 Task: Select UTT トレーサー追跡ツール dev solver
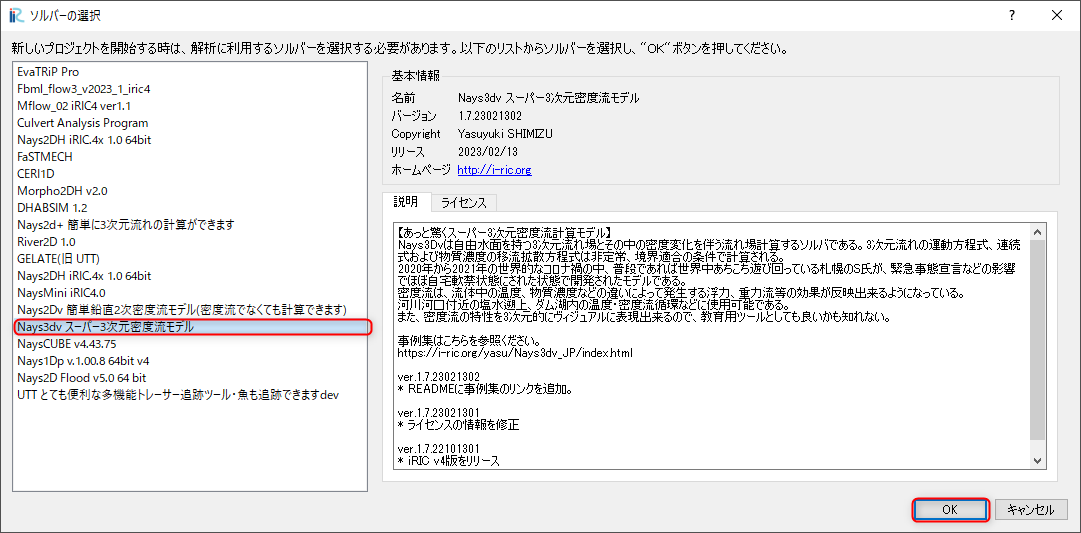(190, 394)
